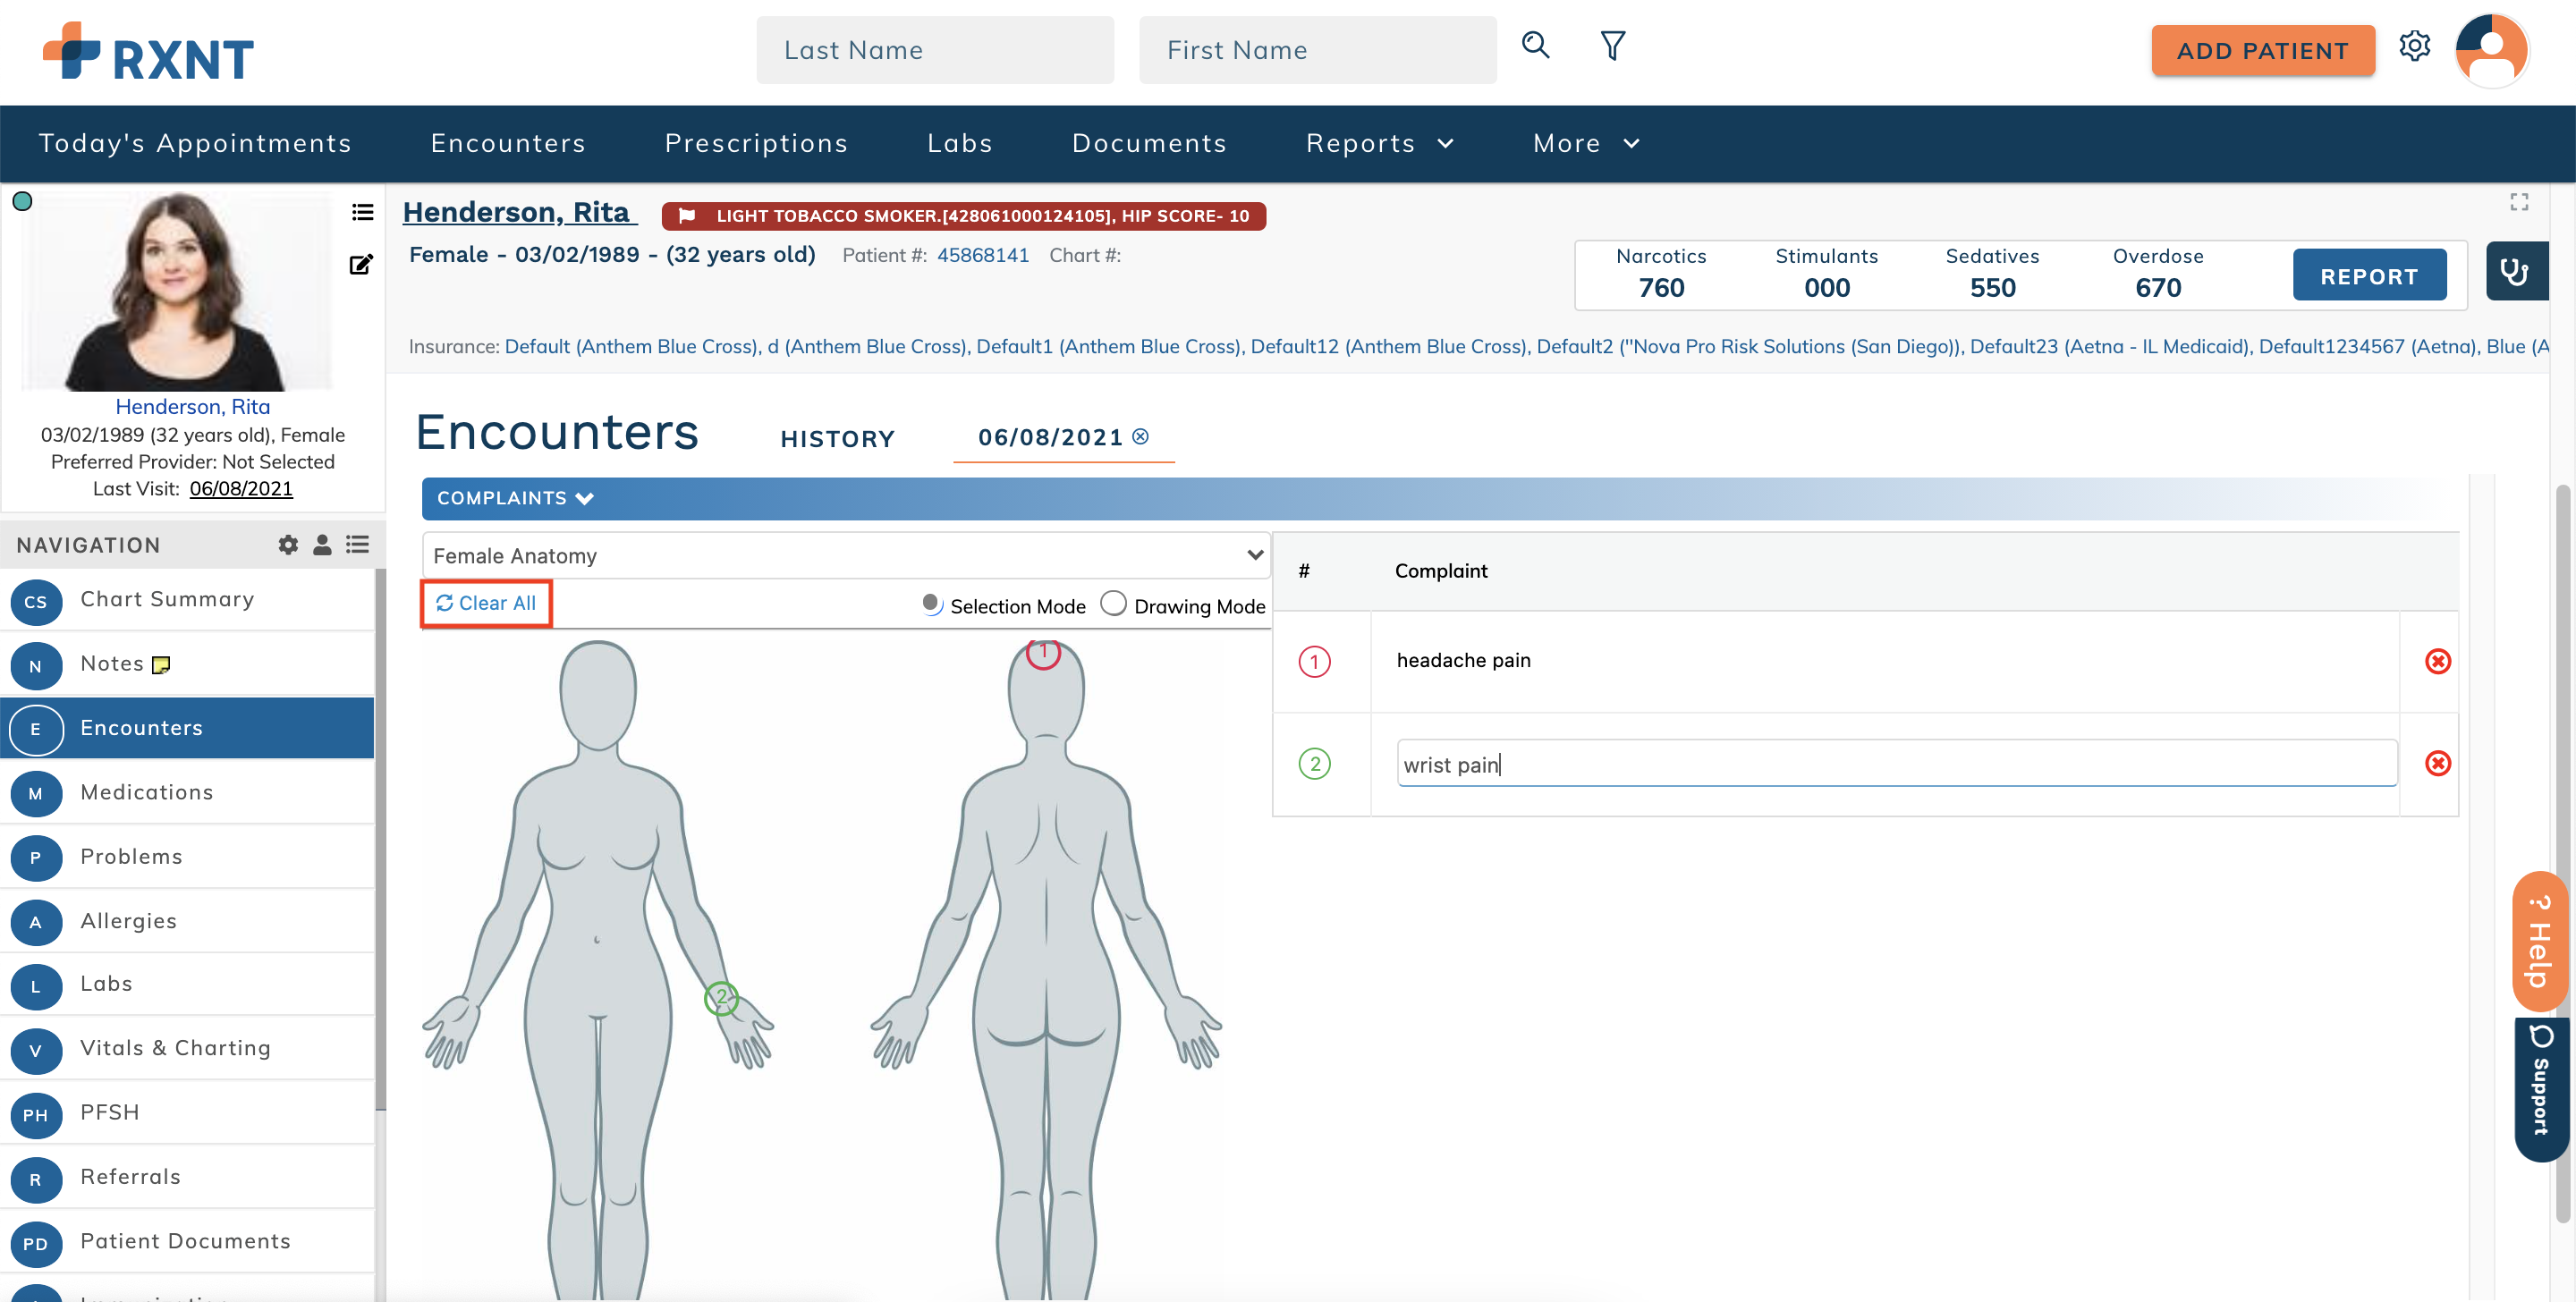Open Henderson, Rita header link
This screenshot has height=1302, width=2576.
519,212
